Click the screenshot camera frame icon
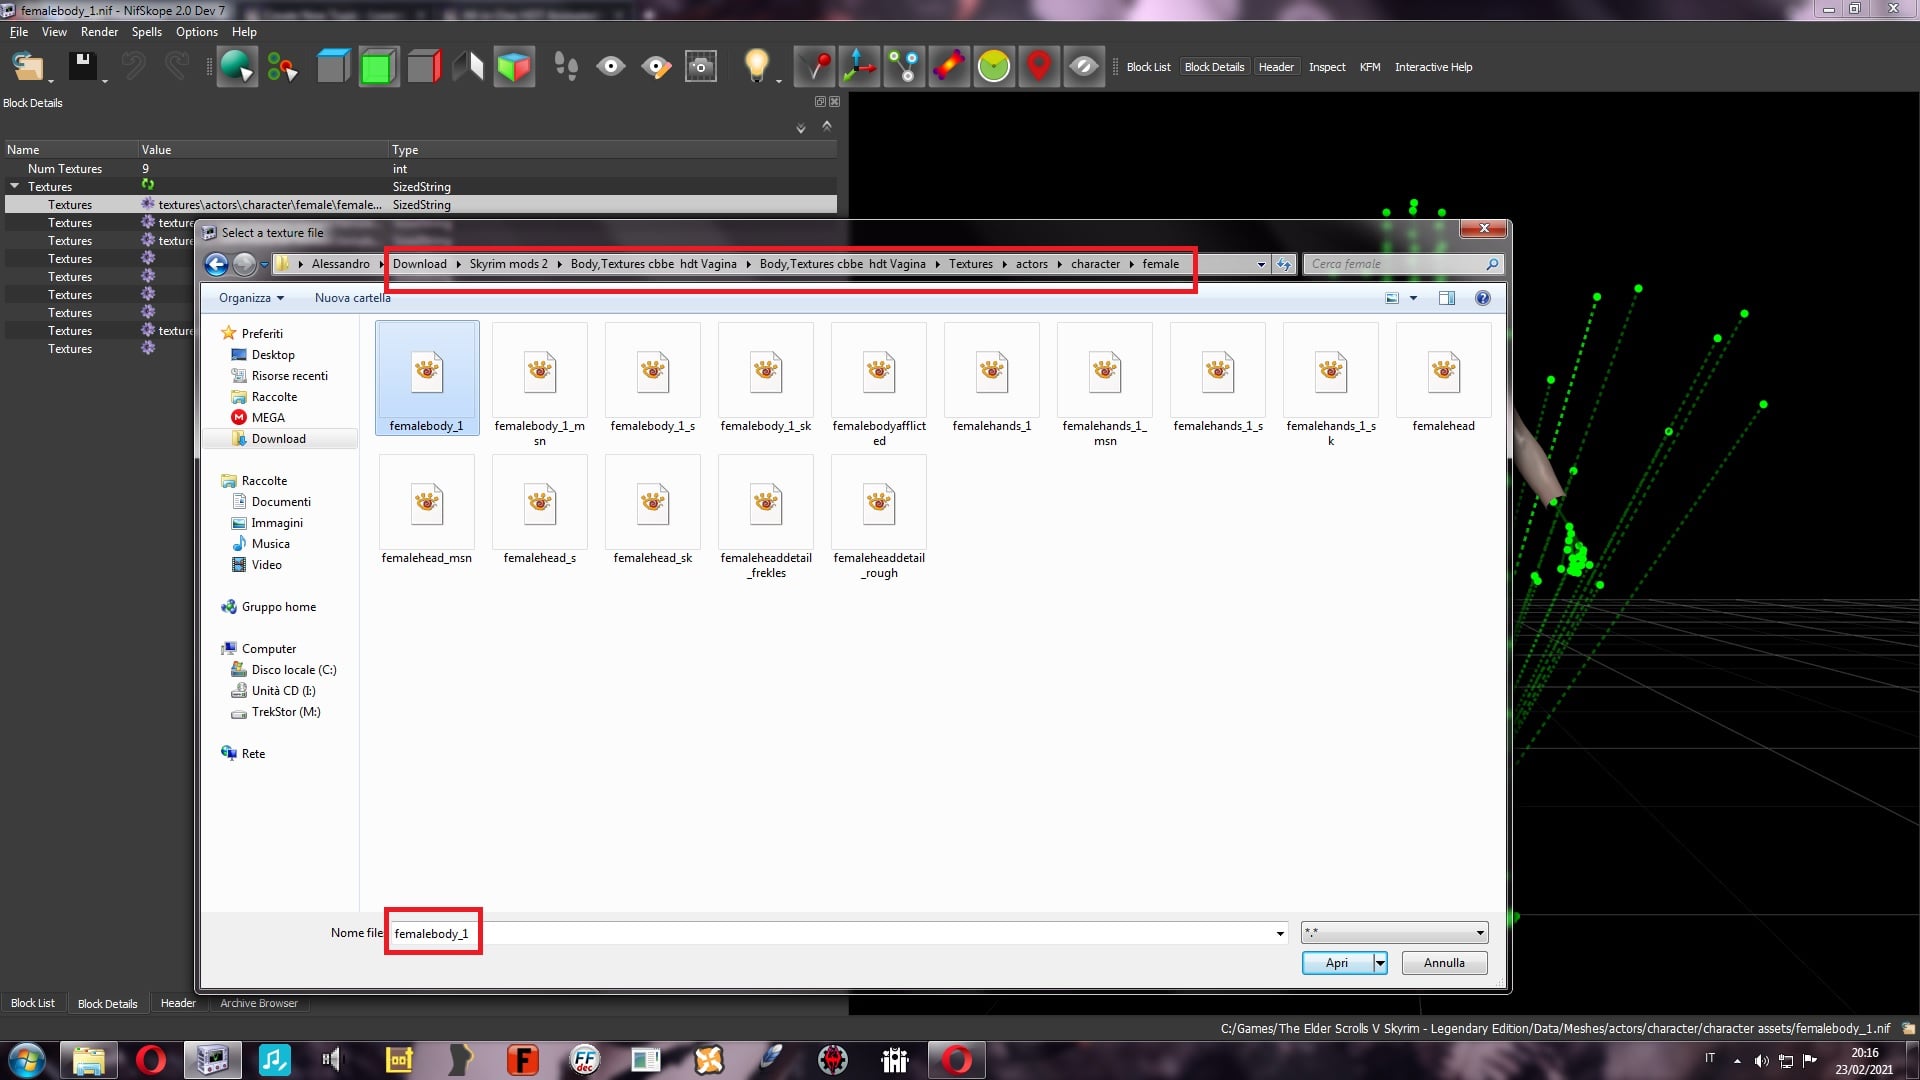1920x1080 pixels. (701, 67)
